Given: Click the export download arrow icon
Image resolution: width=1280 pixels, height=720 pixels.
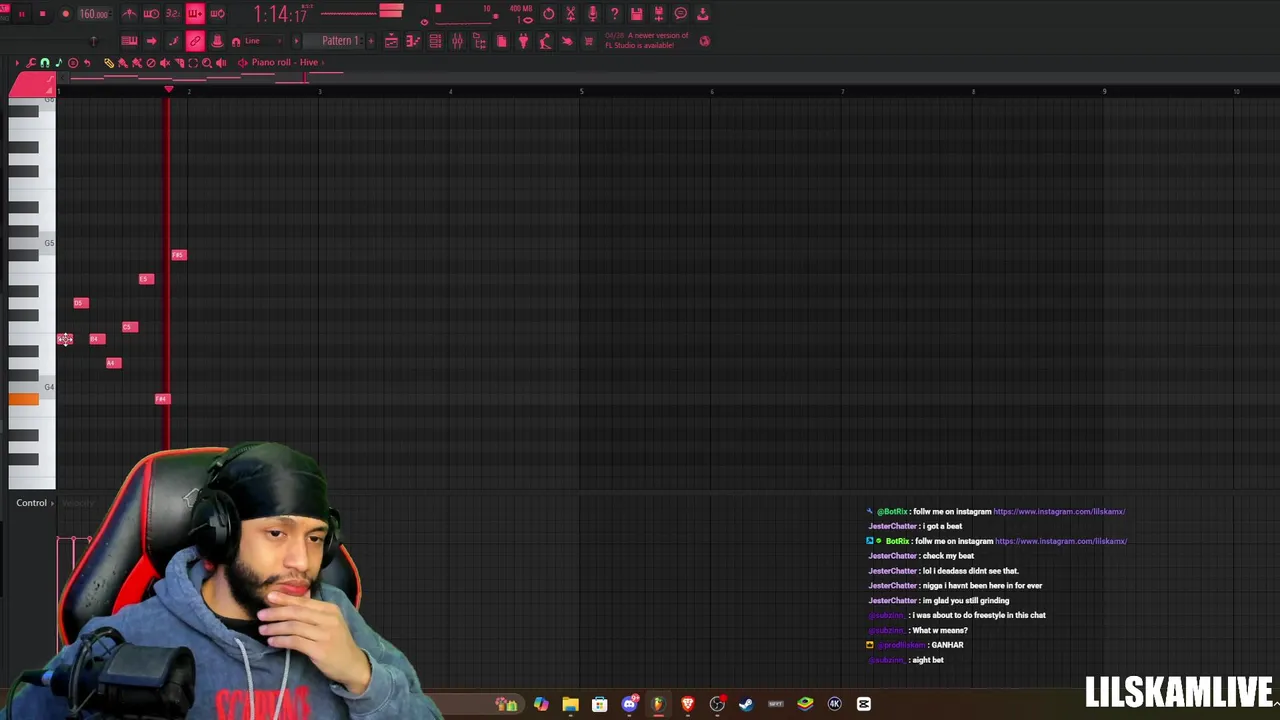Looking at the screenshot, I should coord(702,14).
